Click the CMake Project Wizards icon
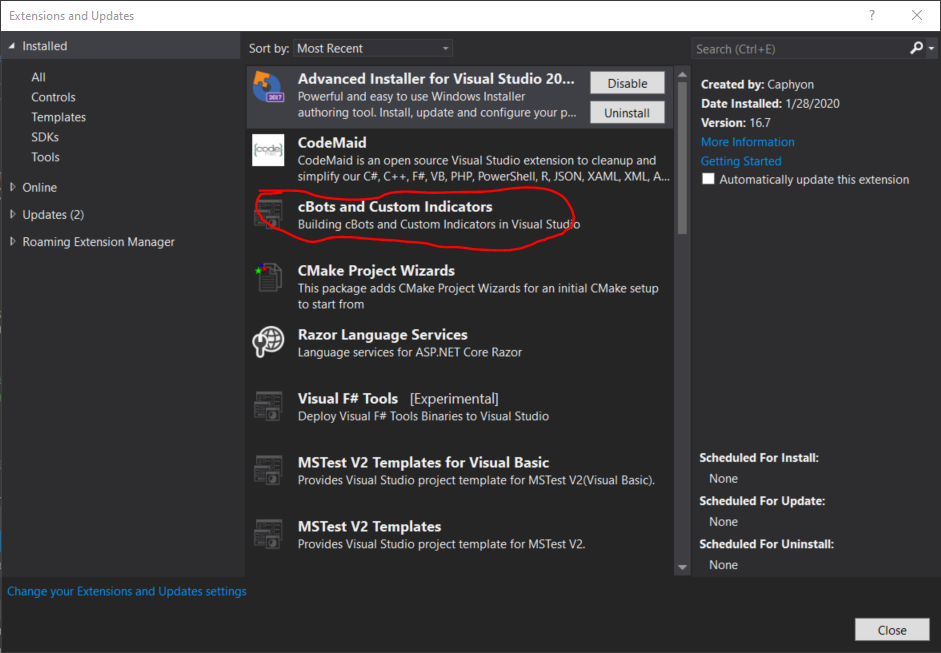This screenshot has height=653, width=941. coord(268,278)
